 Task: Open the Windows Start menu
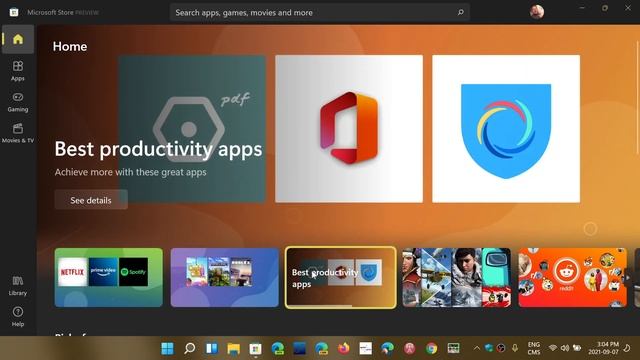click(167, 349)
